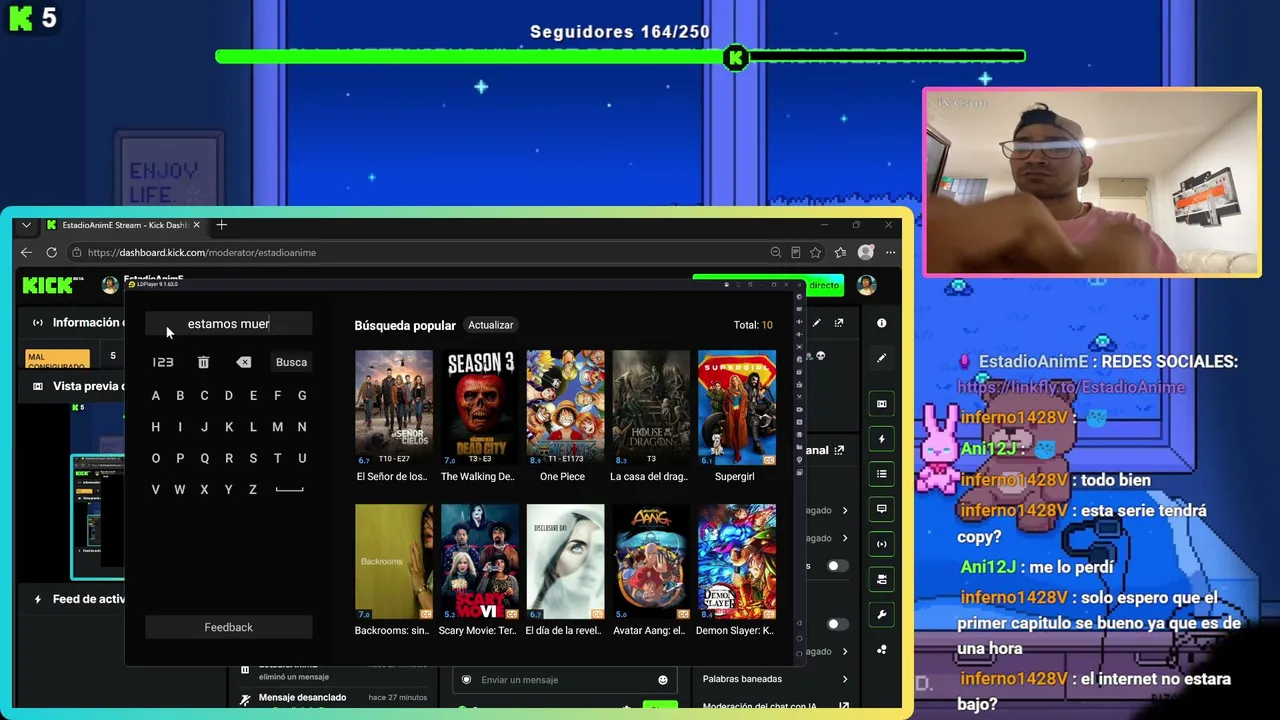Open the browser three-dot menu

[x=890, y=252]
